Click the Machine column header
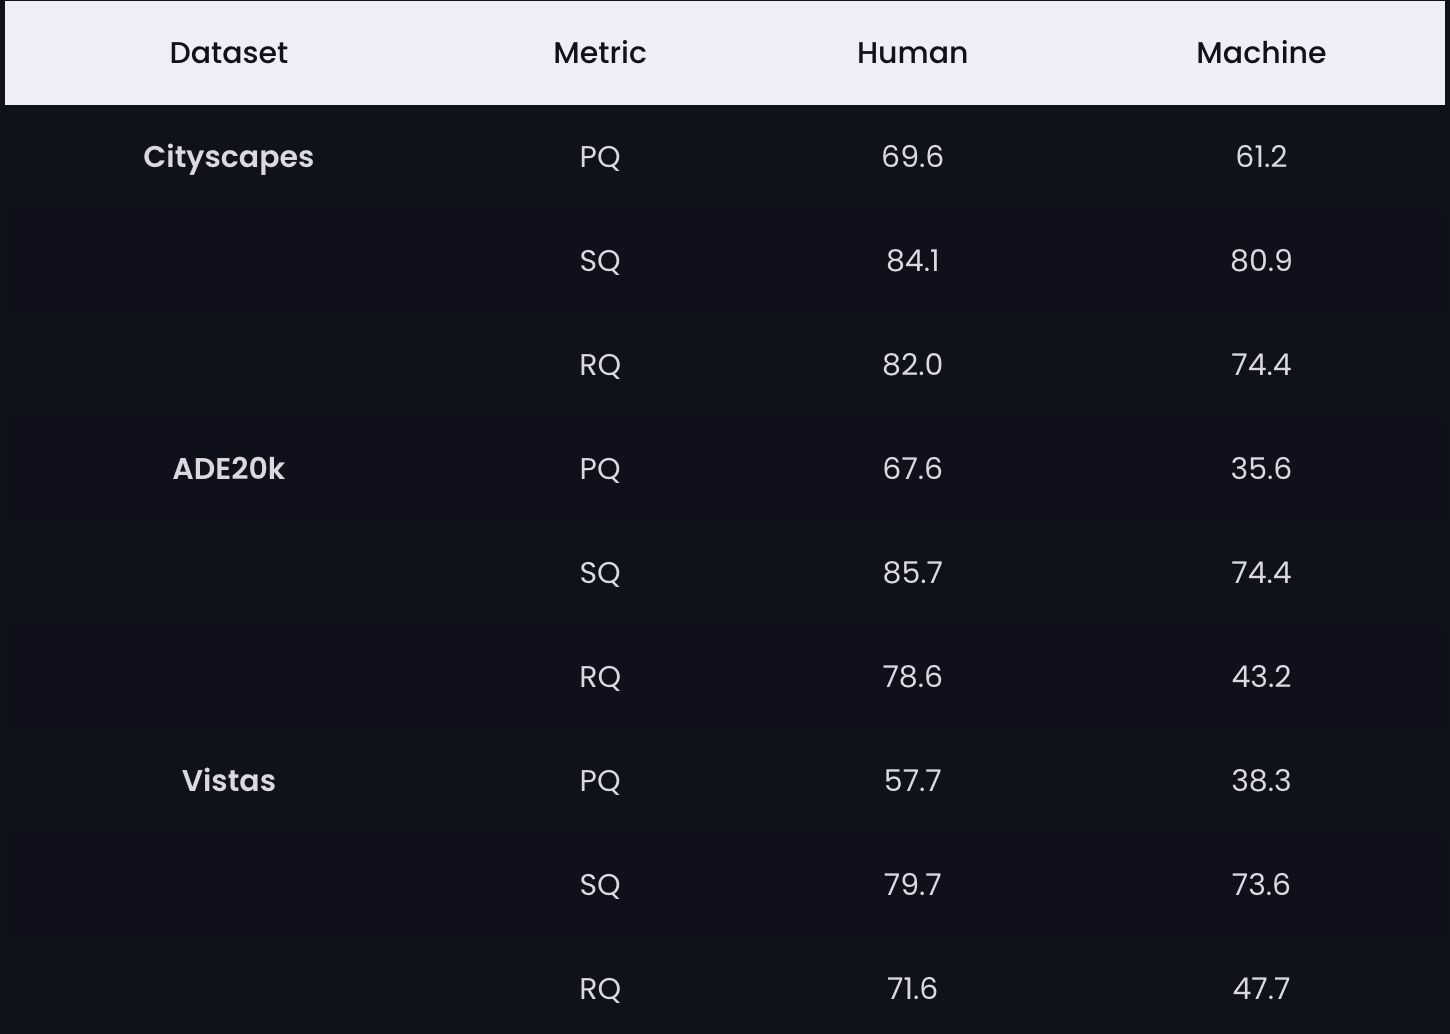Image resolution: width=1450 pixels, height=1034 pixels. pos(1261,53)
